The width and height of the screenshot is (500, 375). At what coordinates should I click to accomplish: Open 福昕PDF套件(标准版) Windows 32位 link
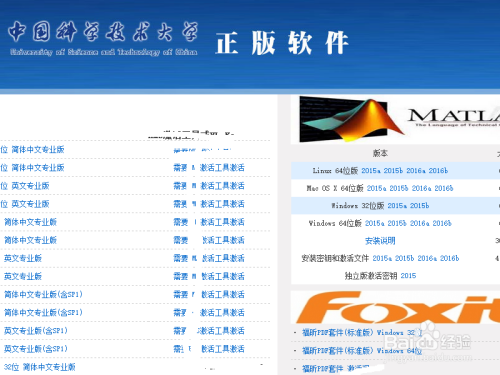click(362, 333)
